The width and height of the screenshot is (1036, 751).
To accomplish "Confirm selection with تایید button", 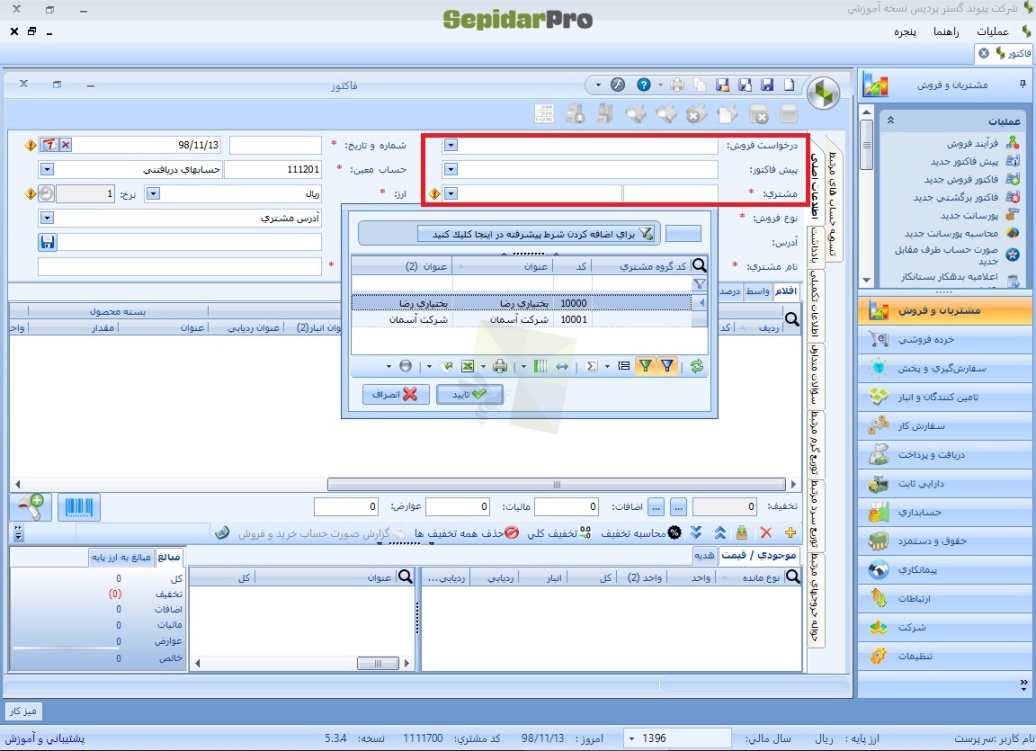I will coord(470,394).
